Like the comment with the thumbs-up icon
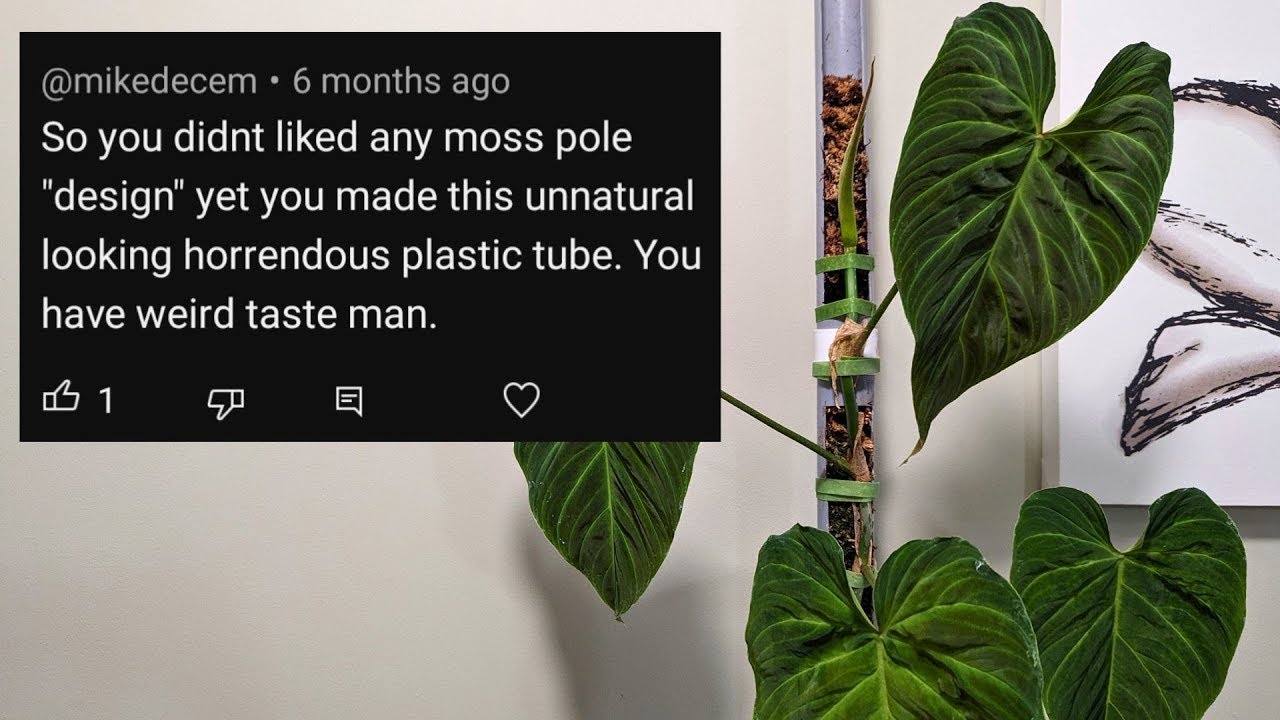1280x720 pixels. click(60, 399)
